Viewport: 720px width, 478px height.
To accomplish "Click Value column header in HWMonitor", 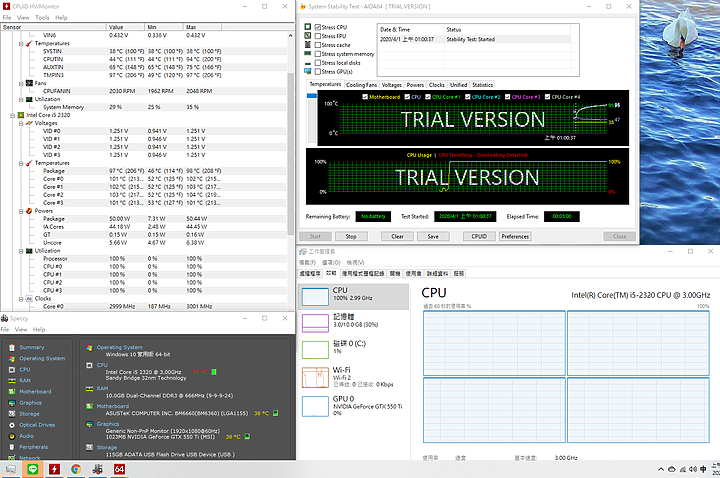I will click(x=125, y=27).
